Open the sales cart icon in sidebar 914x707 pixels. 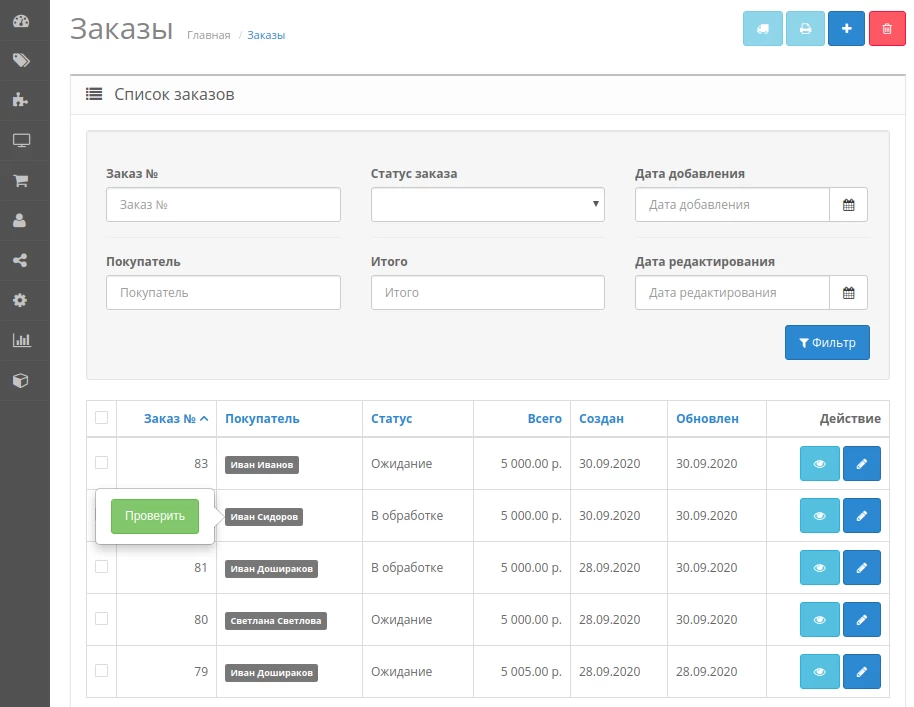pyautogui.click(x=21, y=181)
